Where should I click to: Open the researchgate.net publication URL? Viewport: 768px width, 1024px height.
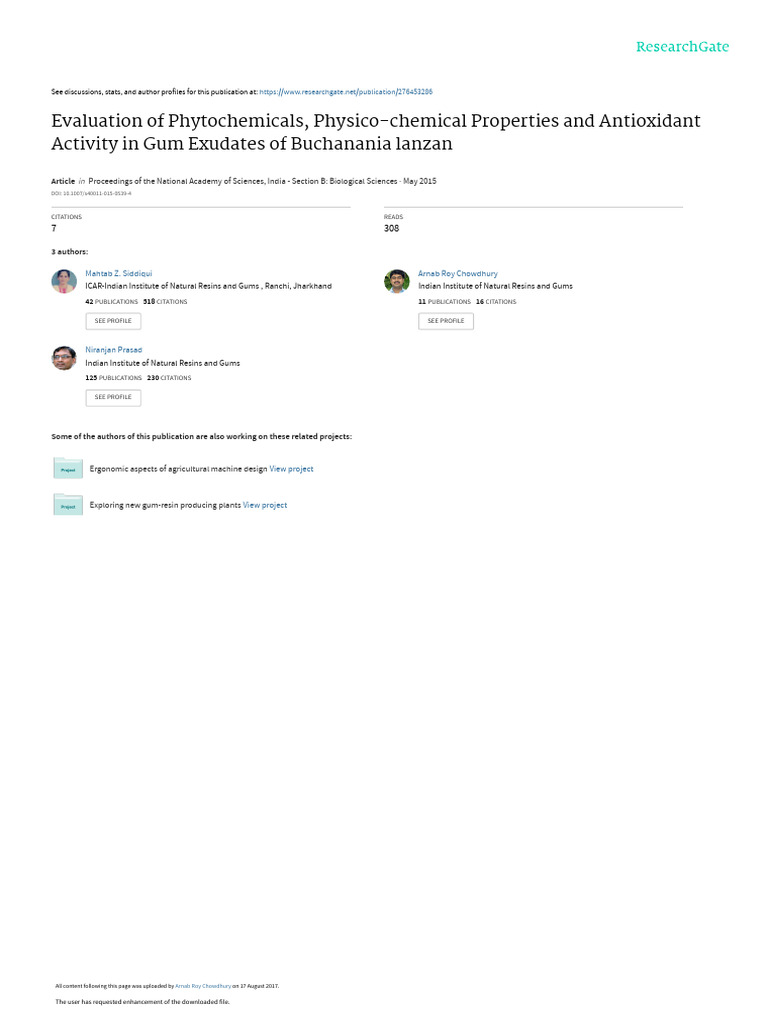tap(345, 91)
